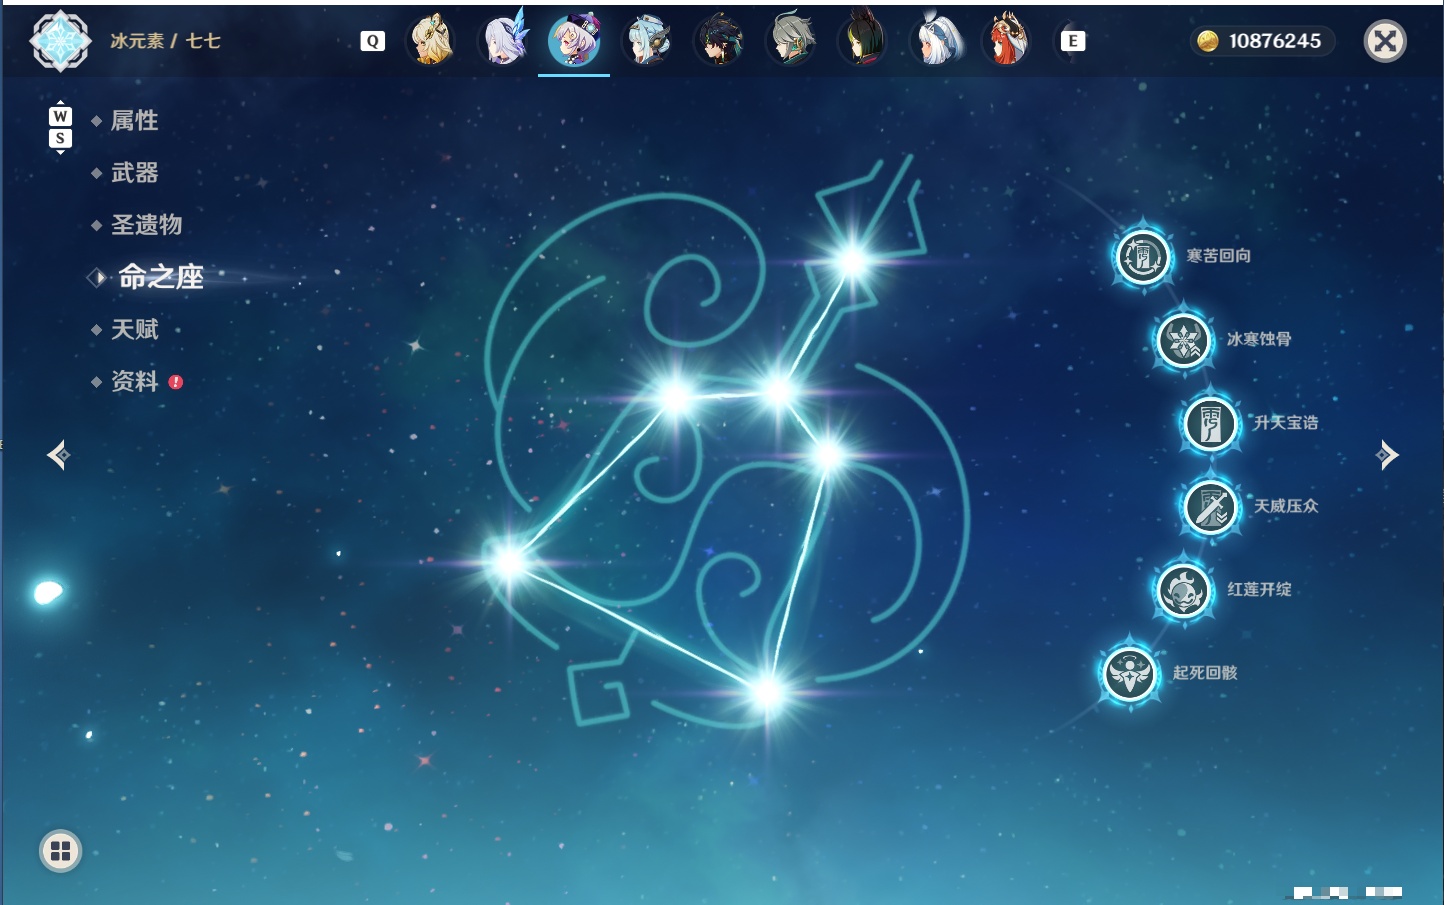Select the highlighted purple-hat character portrait
The width and height of the screenshot is (1444, 905).
click(574, 41)
